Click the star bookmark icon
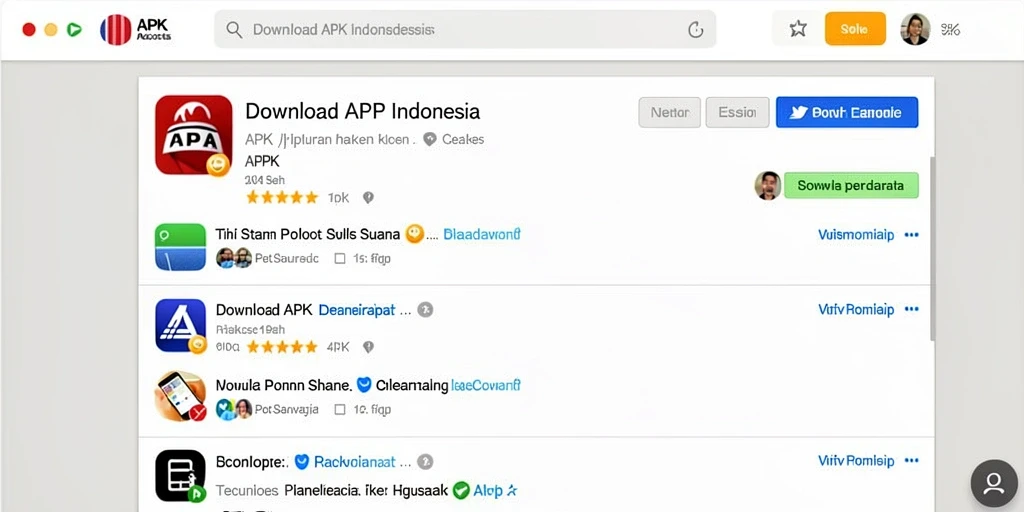Screen dimensions: 1024x512 (x=798, y=29)
